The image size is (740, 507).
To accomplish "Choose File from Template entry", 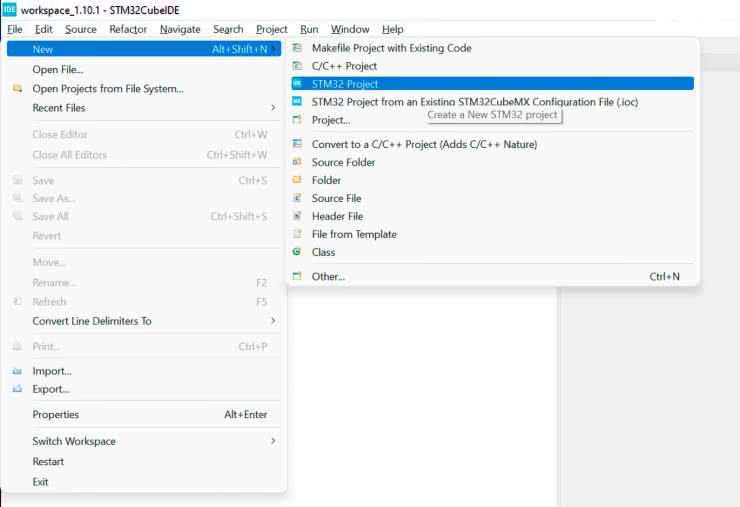I will [354, 234].
